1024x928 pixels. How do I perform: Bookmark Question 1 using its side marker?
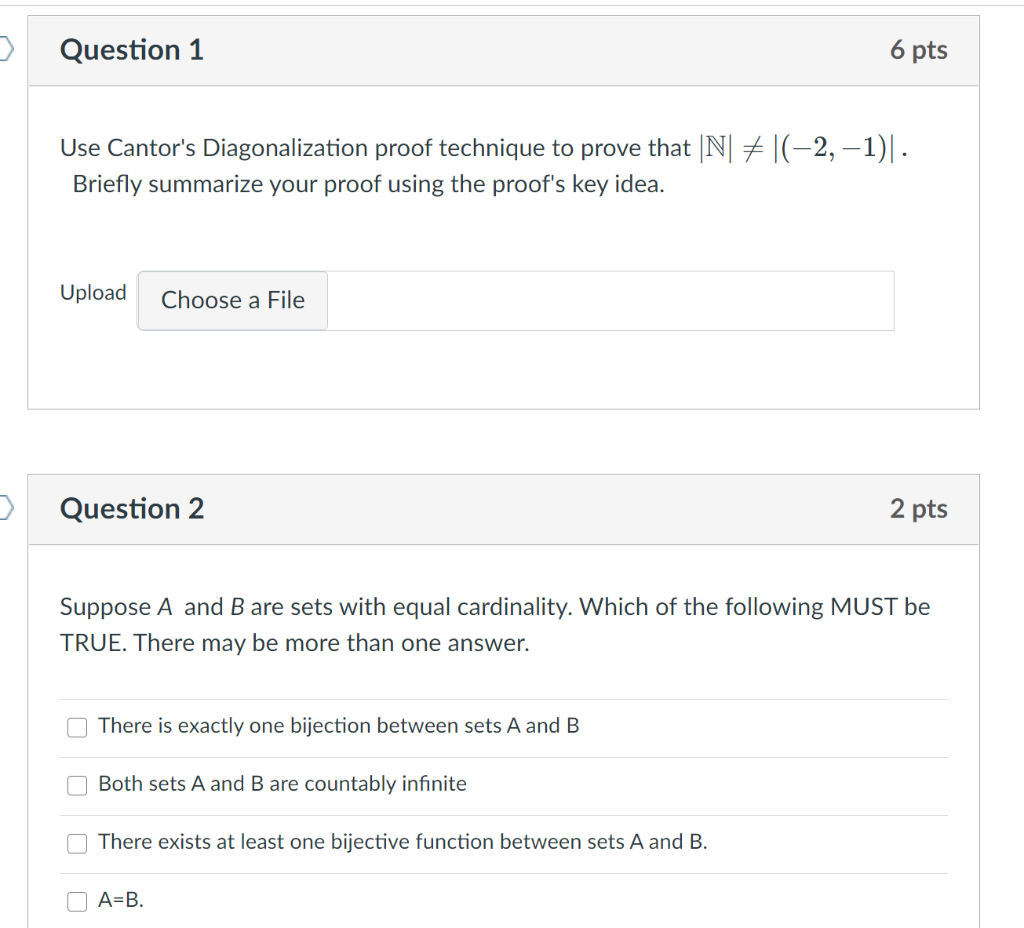(x=4, y=49)
